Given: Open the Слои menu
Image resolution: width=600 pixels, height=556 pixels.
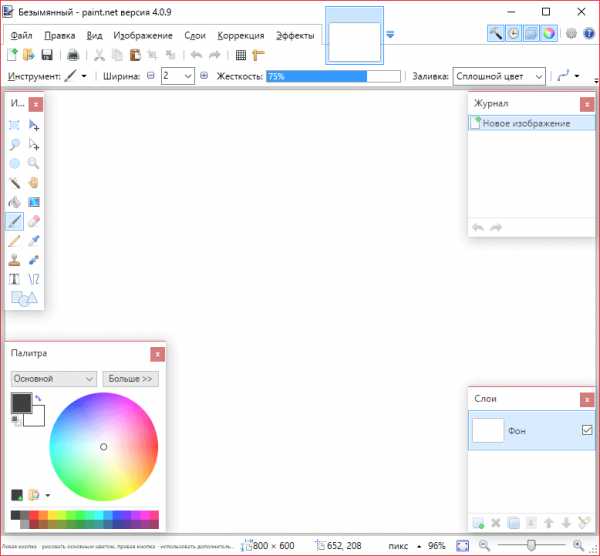Looking at the screenshot, I should pyautogui.click(x=195, y=36).
